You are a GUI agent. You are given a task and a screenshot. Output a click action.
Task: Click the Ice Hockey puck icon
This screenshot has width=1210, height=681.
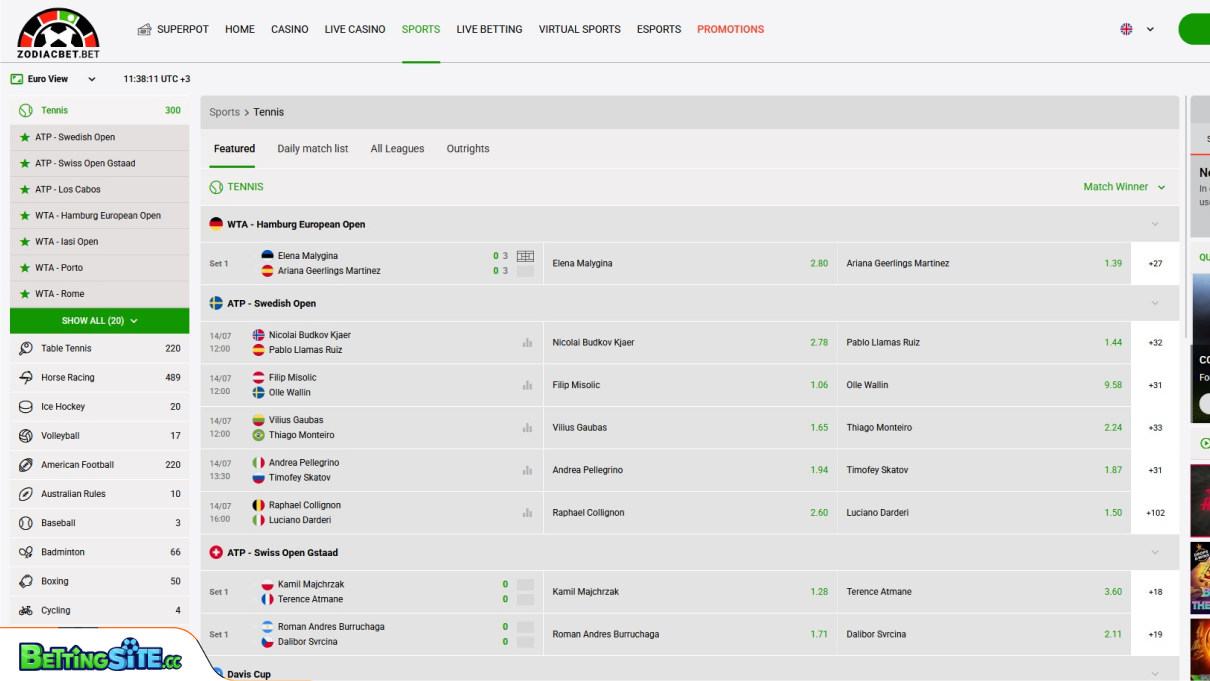click(x=26, y=407)
